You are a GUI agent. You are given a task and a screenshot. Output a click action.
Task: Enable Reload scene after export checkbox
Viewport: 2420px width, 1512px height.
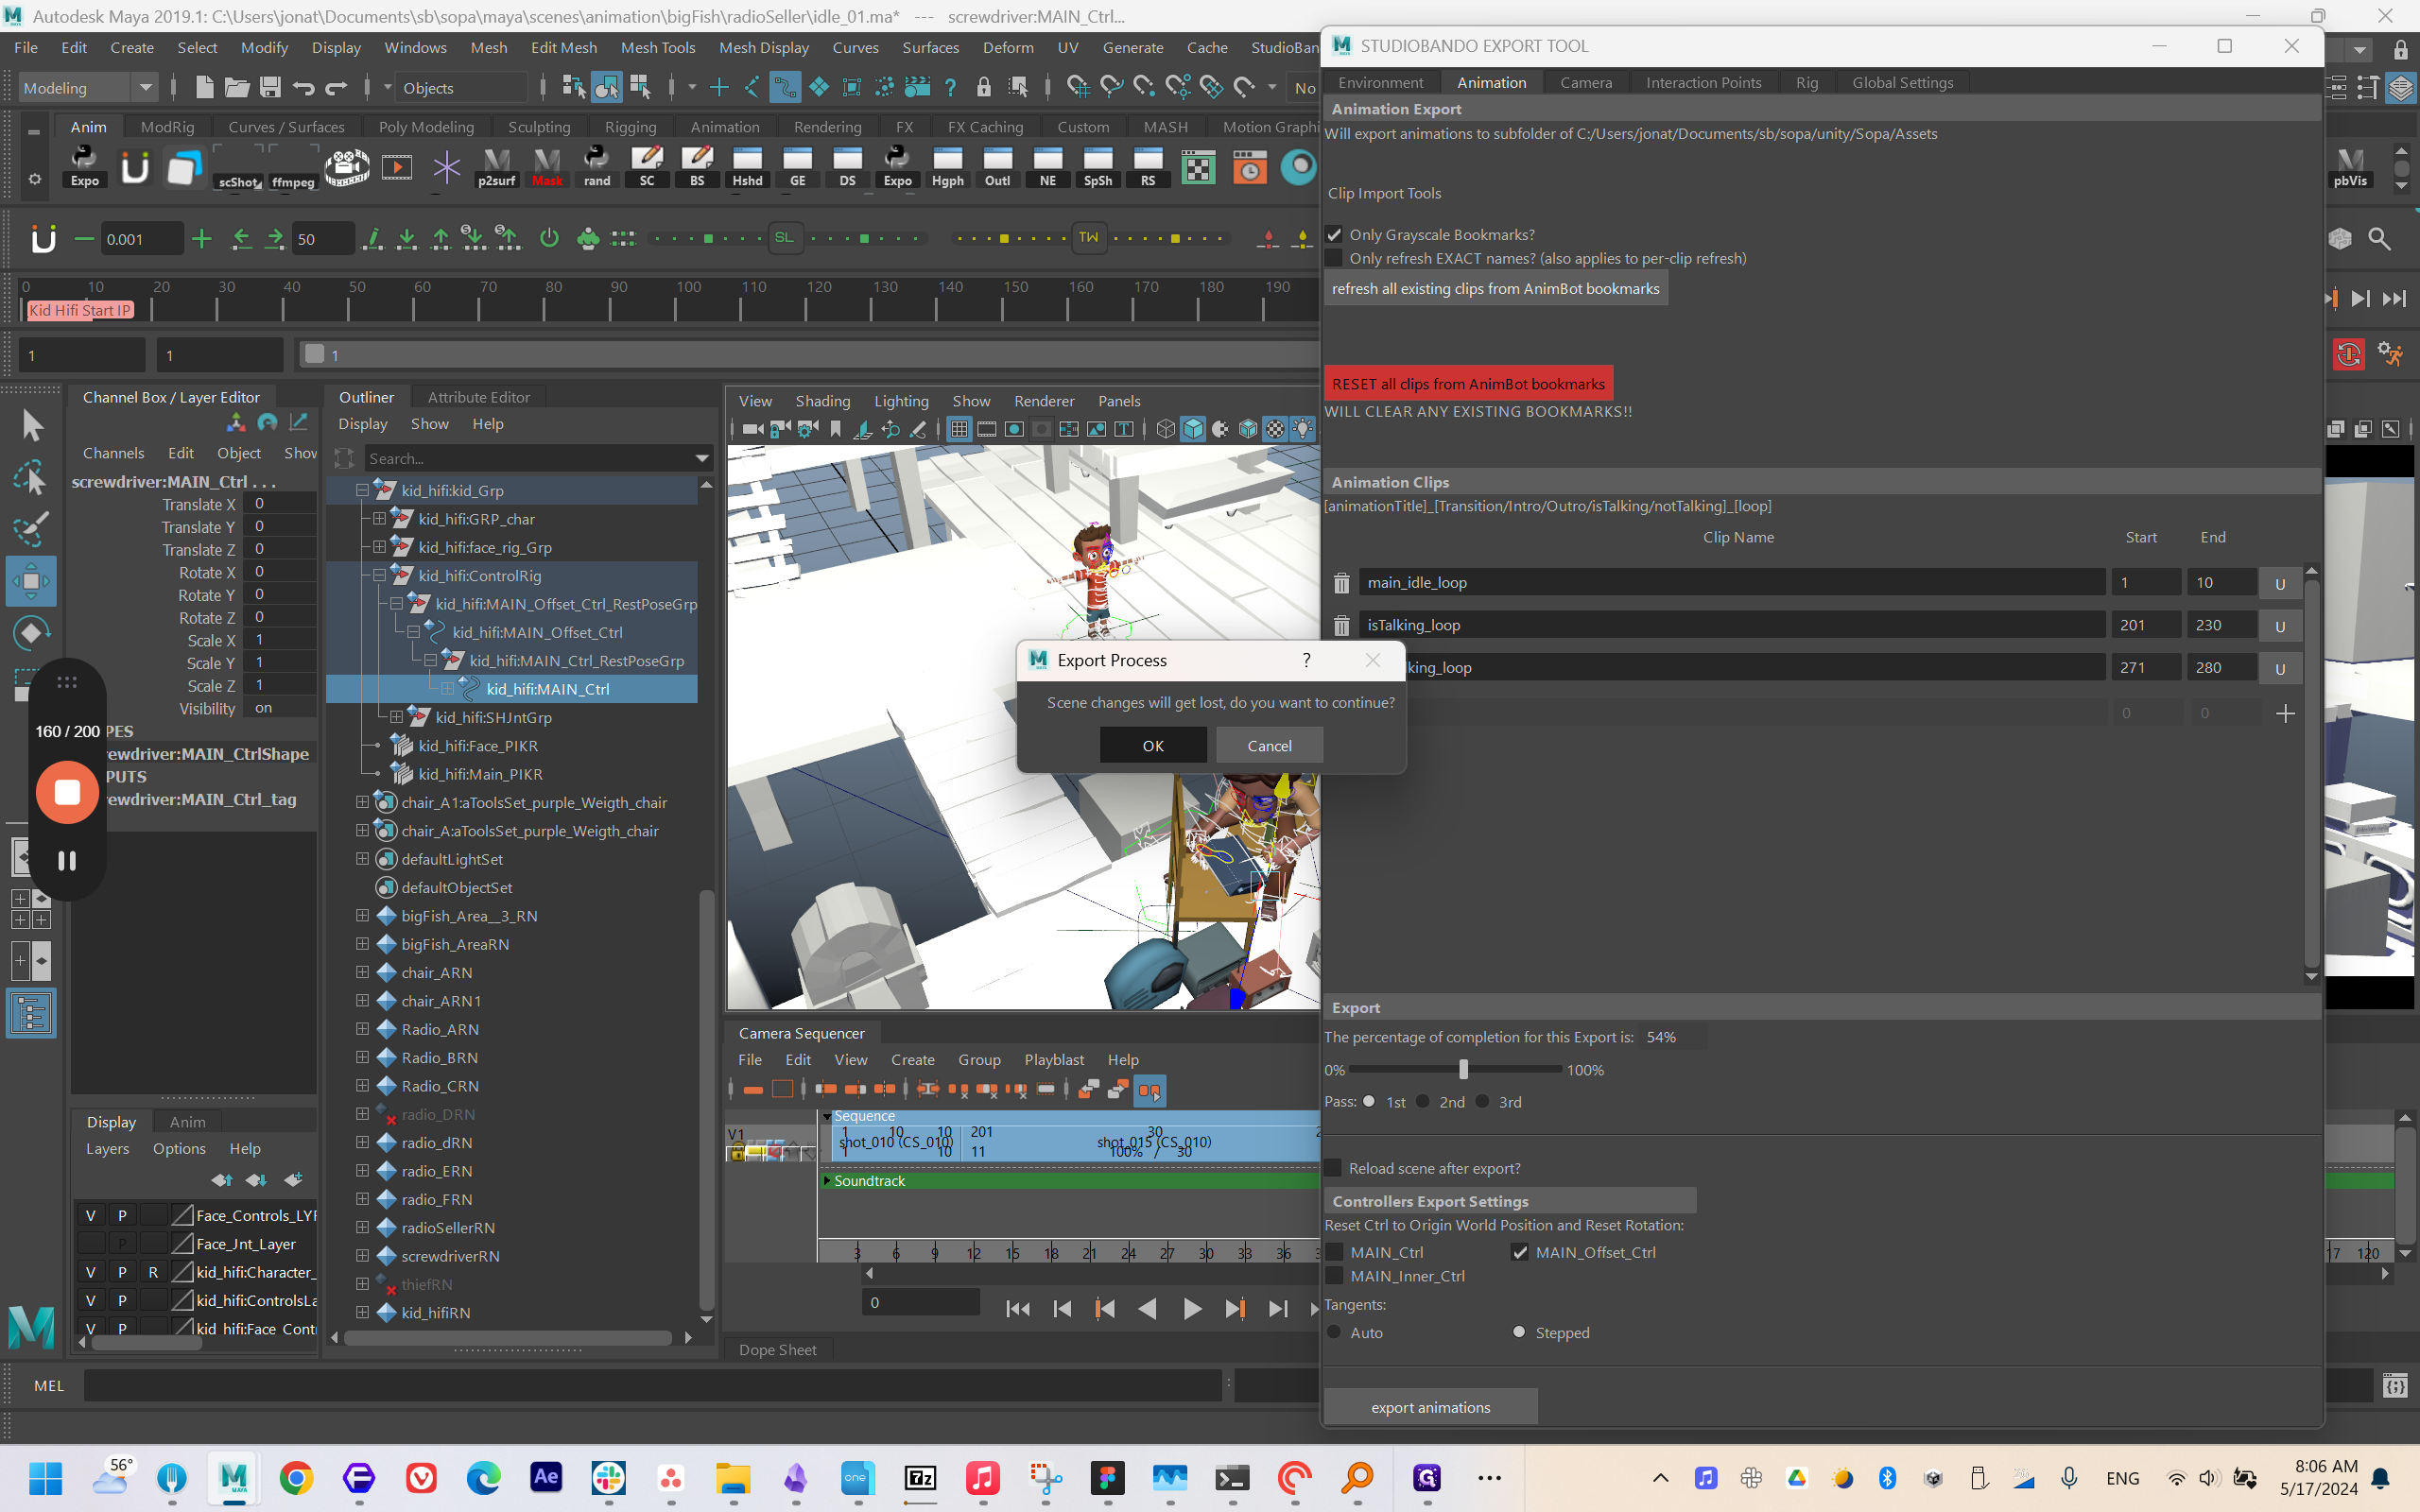tap(1333, 1168)
